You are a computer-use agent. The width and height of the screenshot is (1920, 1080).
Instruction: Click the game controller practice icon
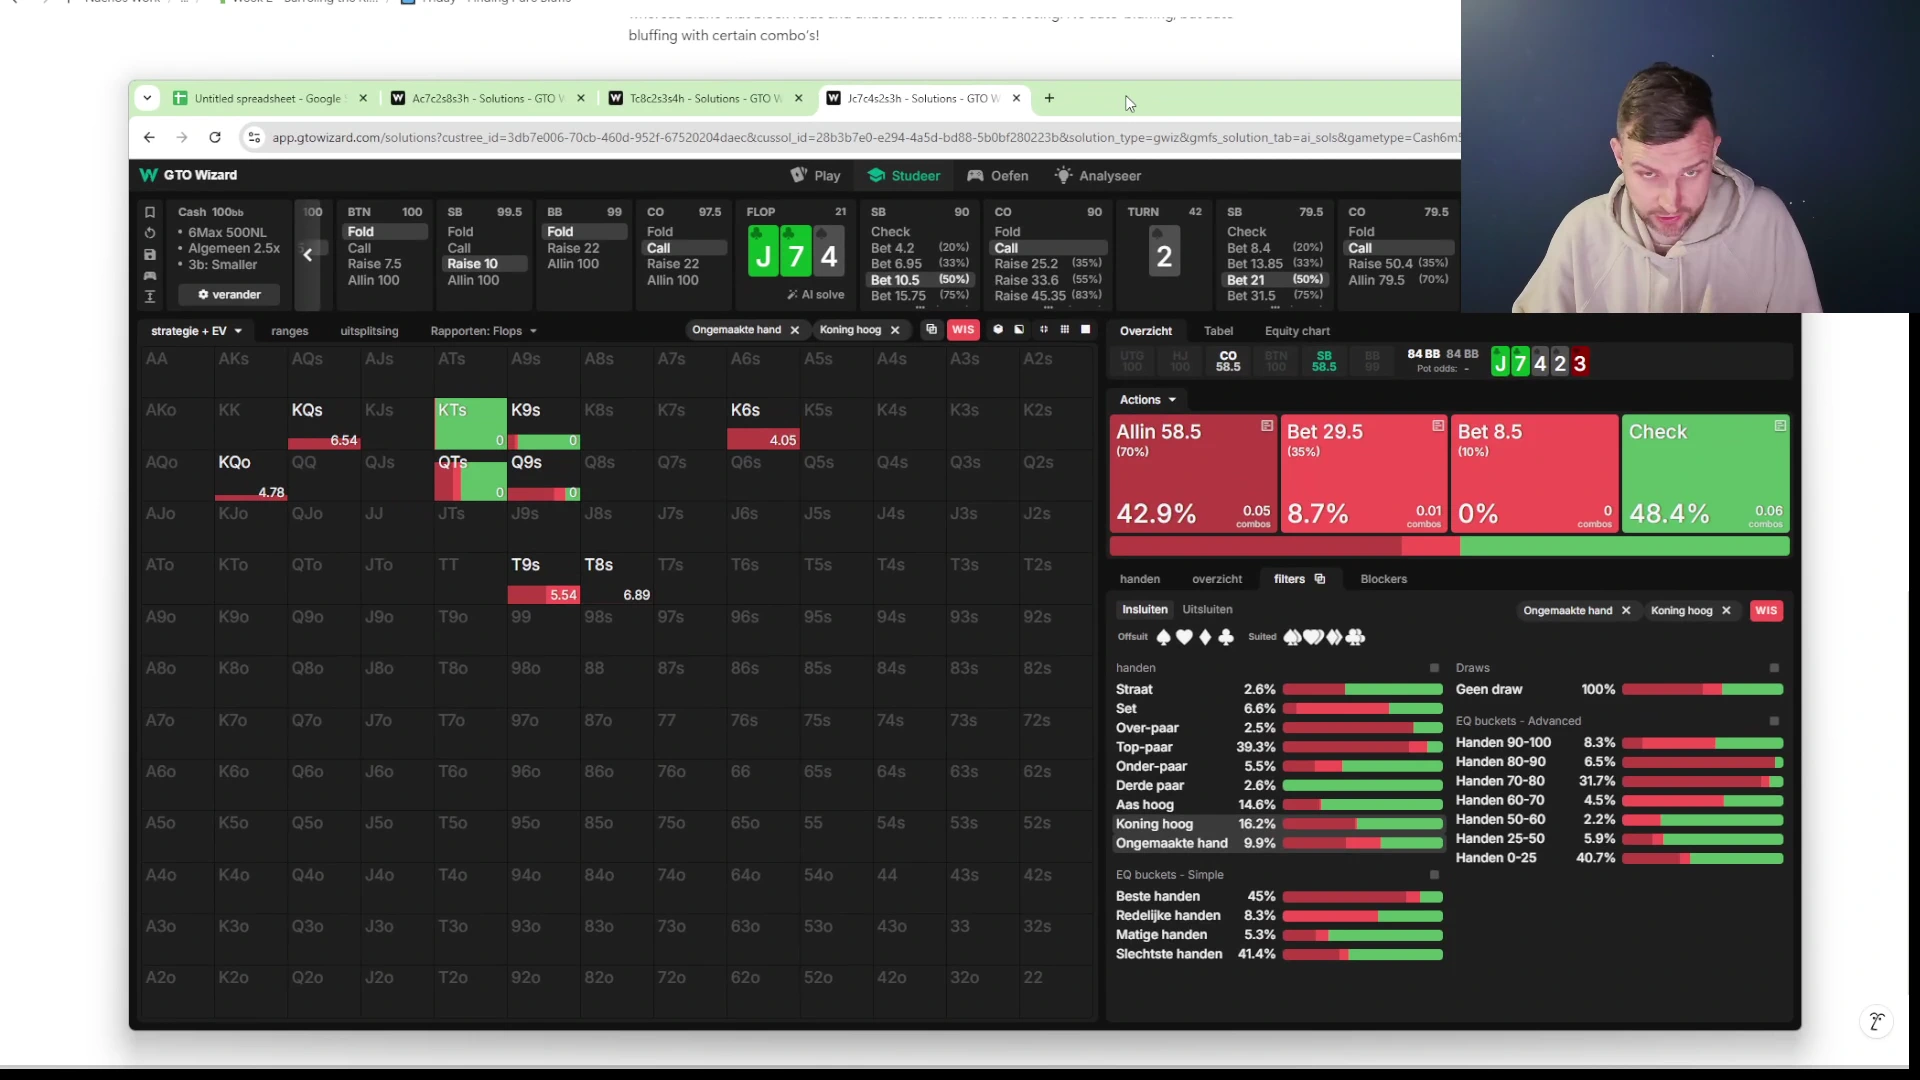[150, 275]
